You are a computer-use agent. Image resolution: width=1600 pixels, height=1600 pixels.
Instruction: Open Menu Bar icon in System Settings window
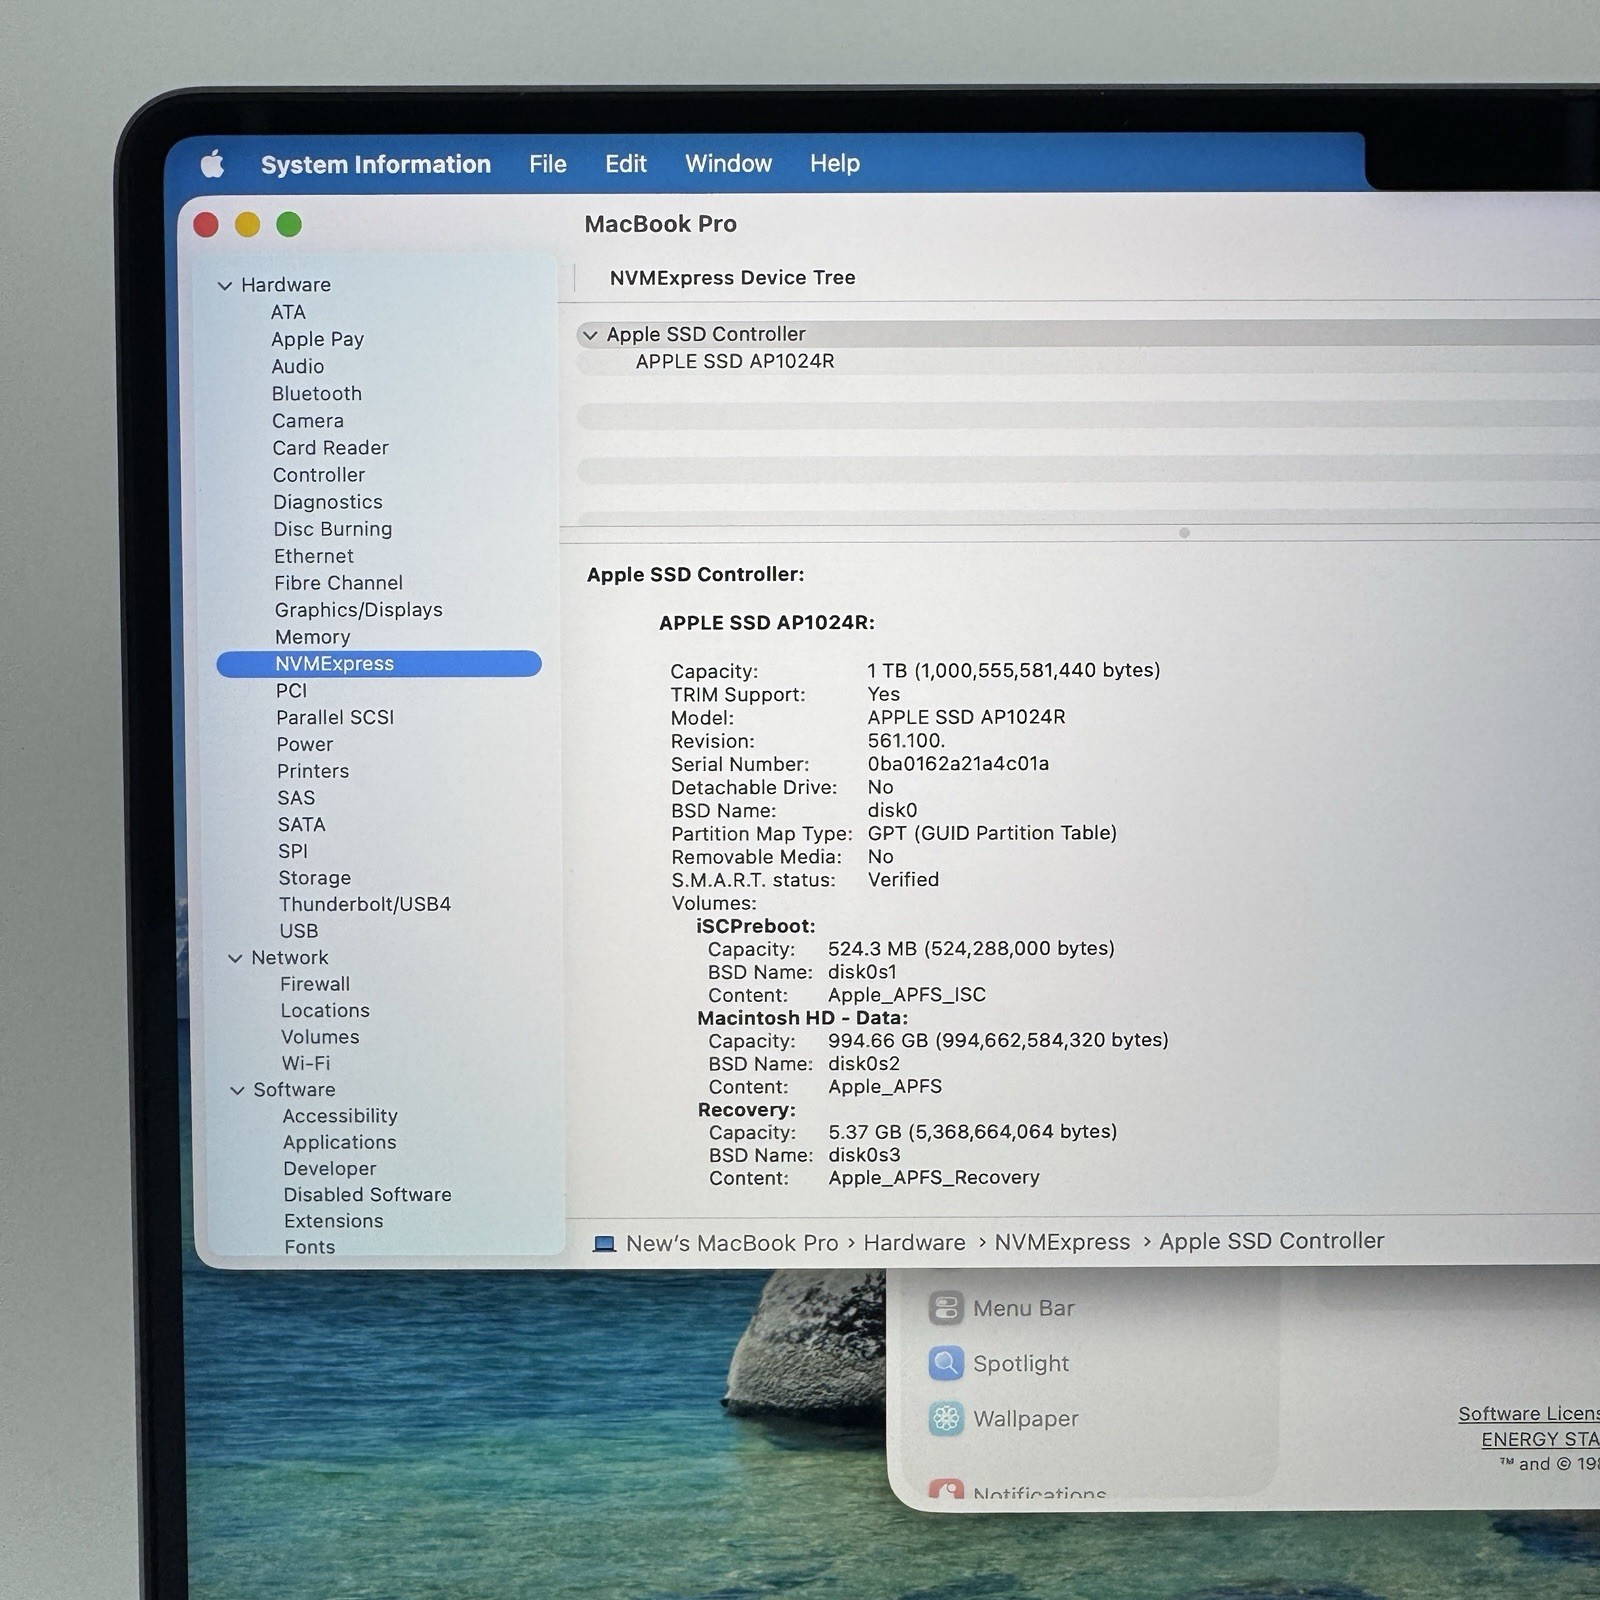tap(946, 1308)
